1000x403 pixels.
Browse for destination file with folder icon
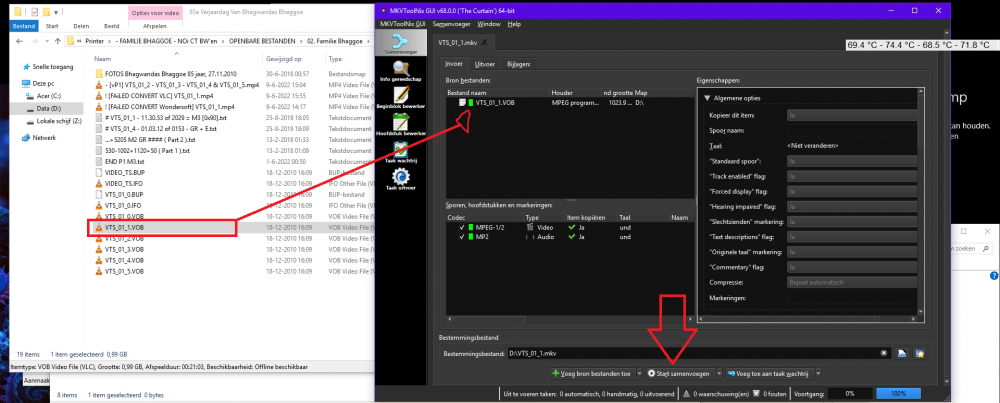902,353
